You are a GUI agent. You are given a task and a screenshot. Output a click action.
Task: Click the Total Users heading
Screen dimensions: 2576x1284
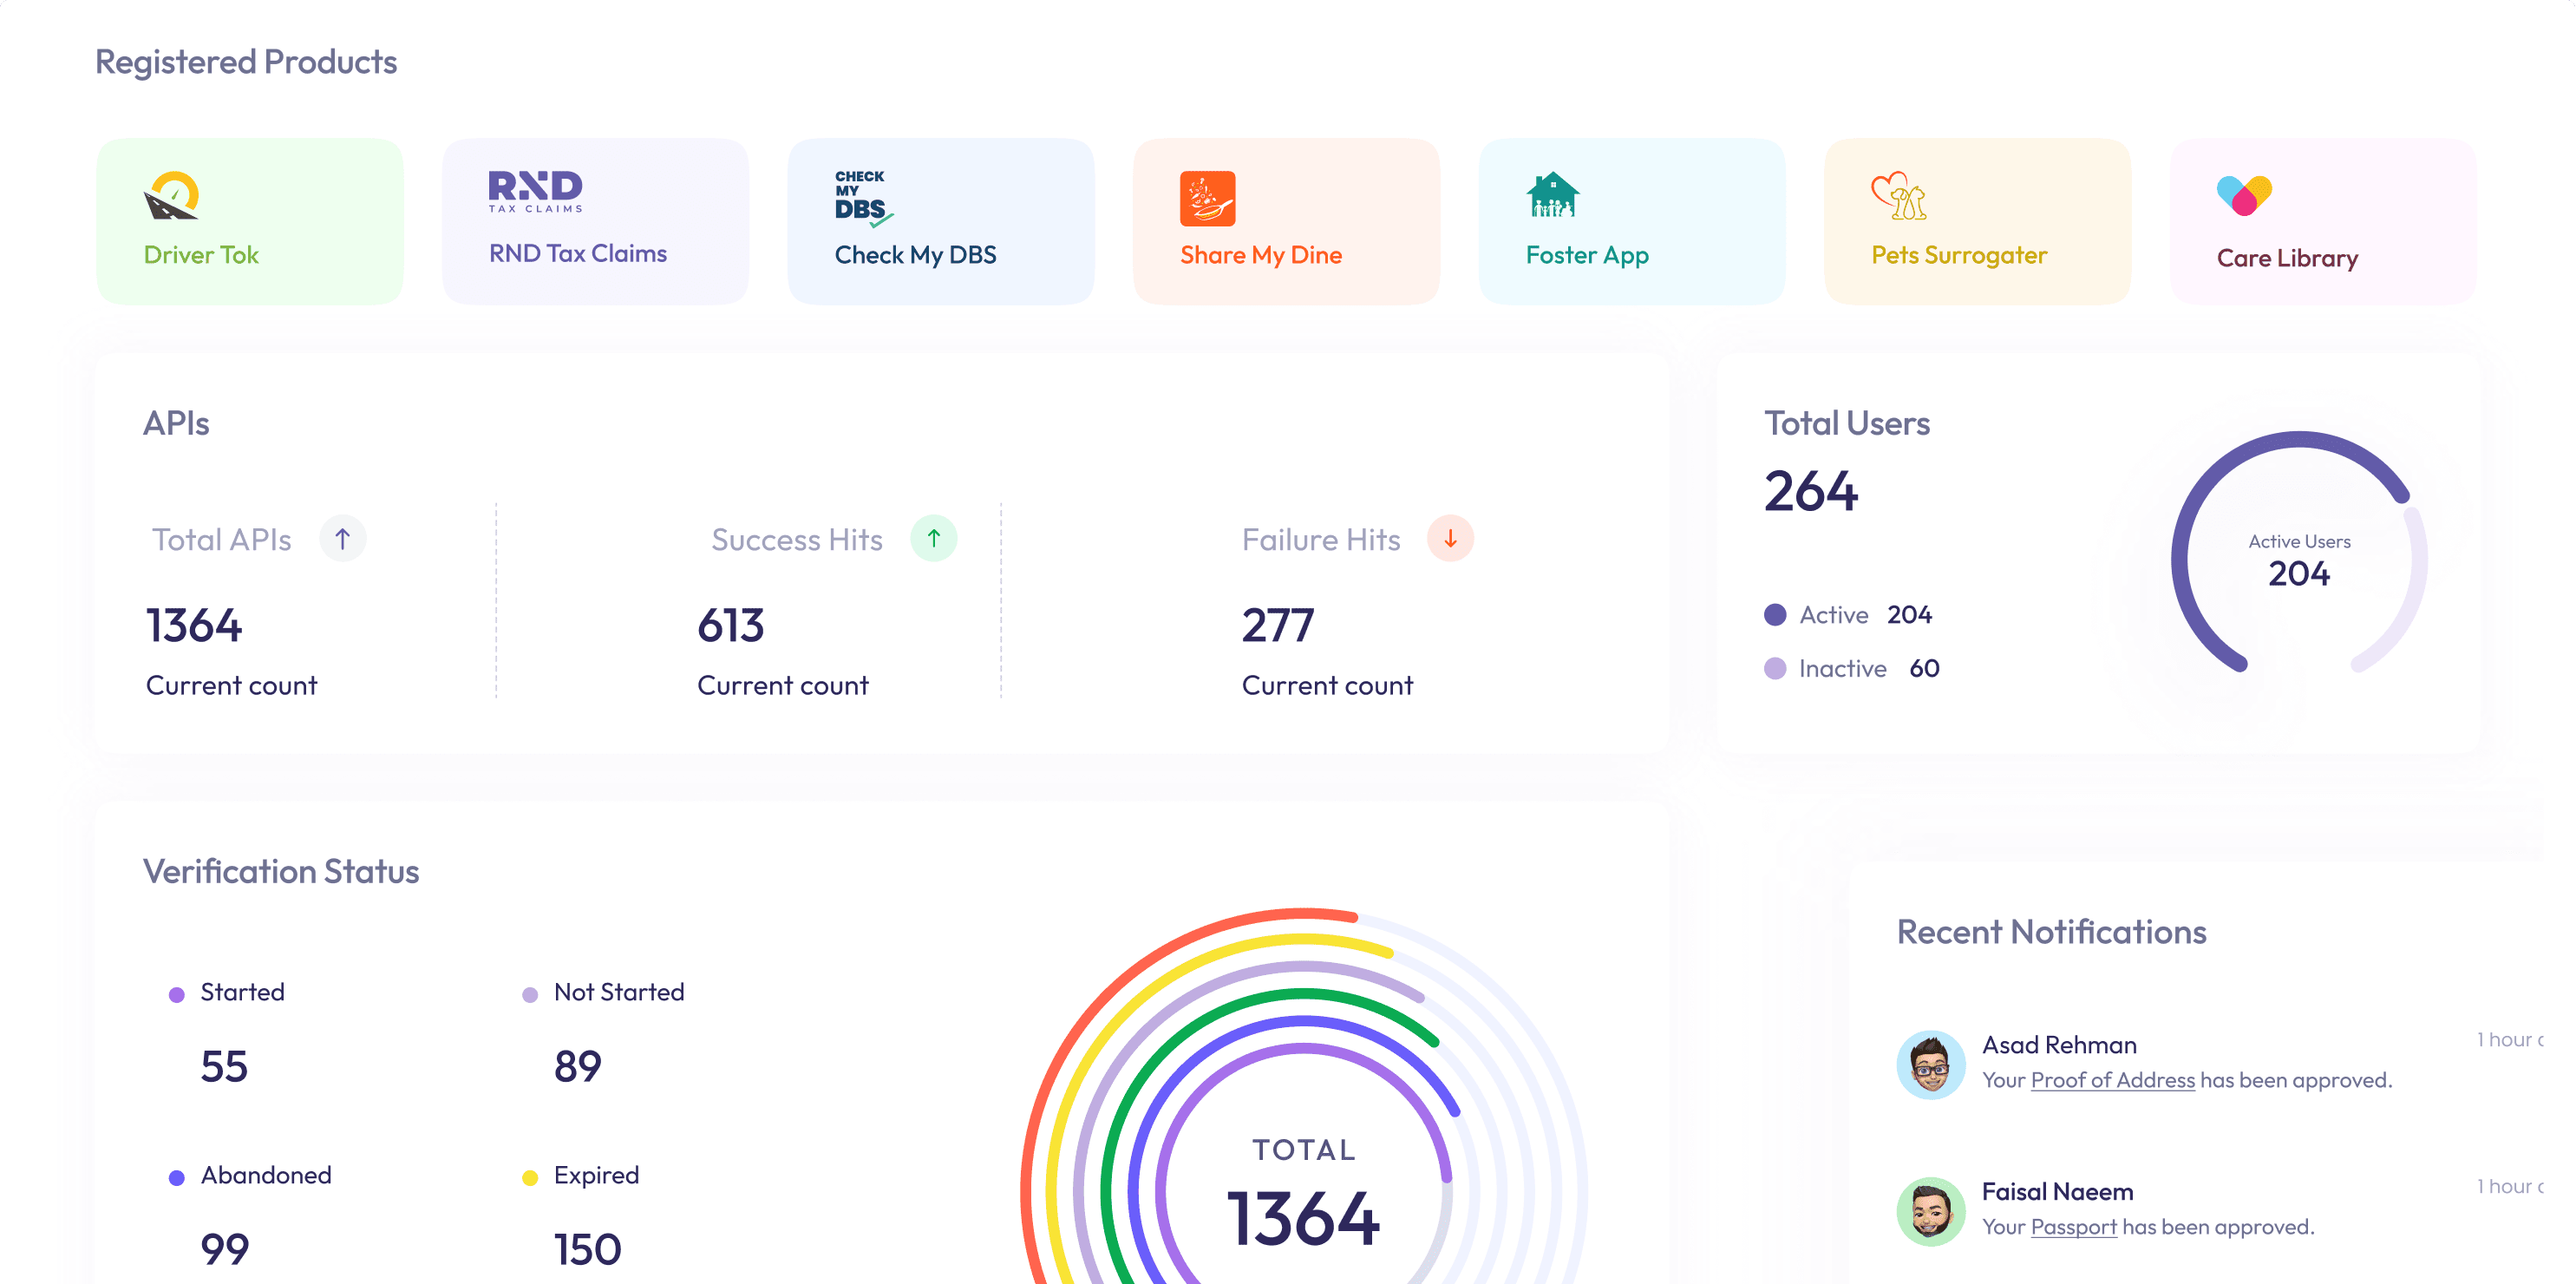coord(1846,424)
